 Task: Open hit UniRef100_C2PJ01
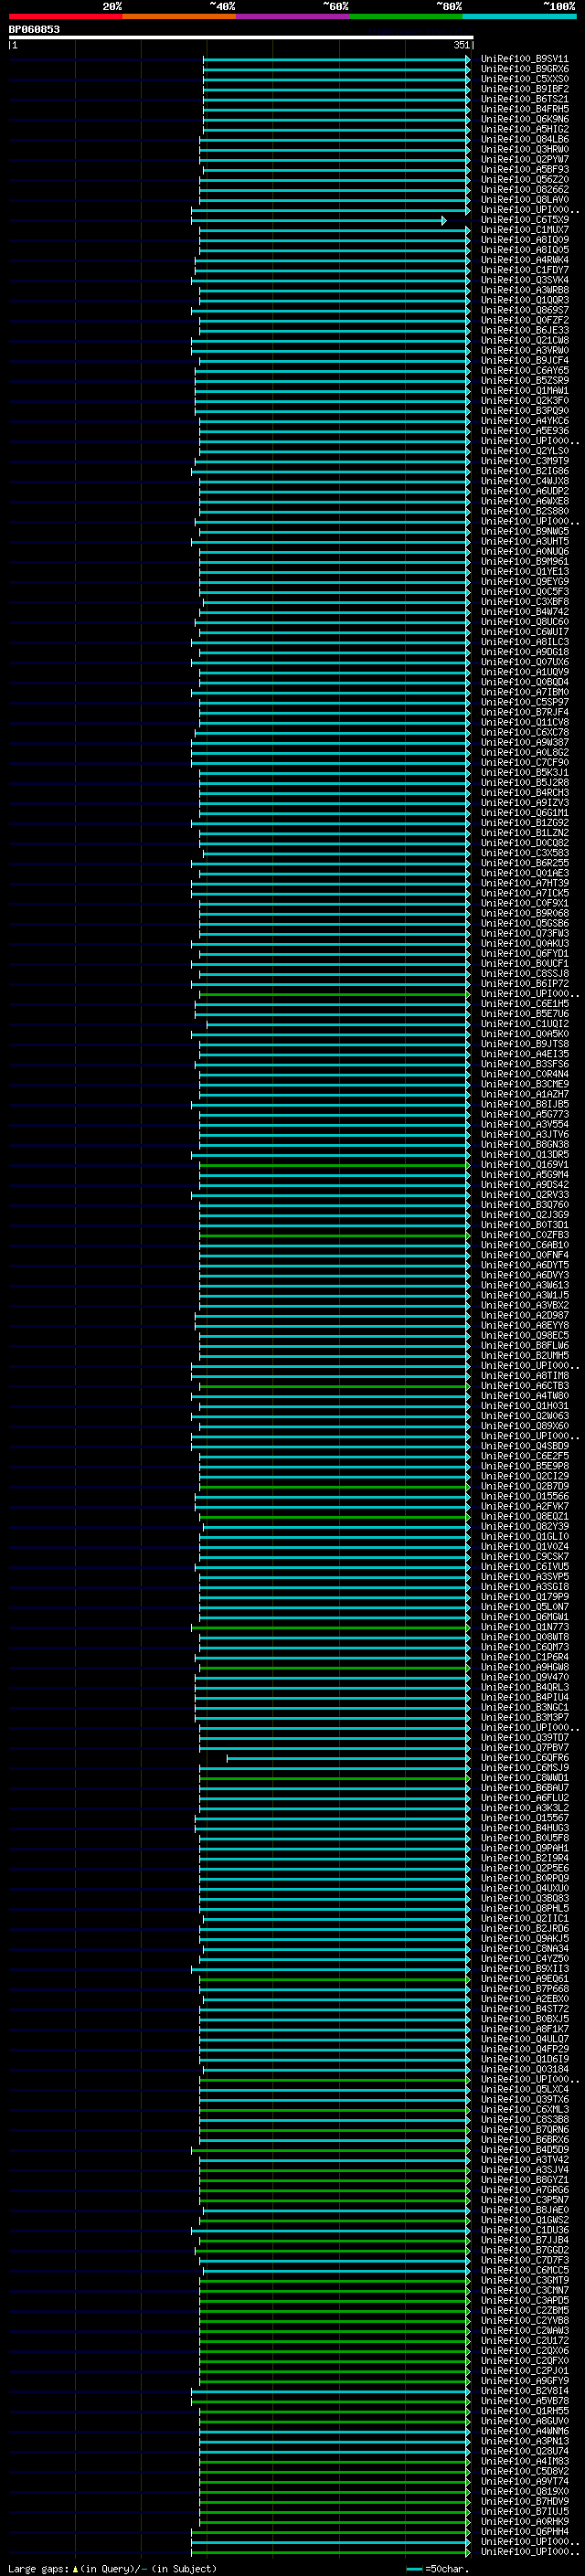(x=525, y=2371)
